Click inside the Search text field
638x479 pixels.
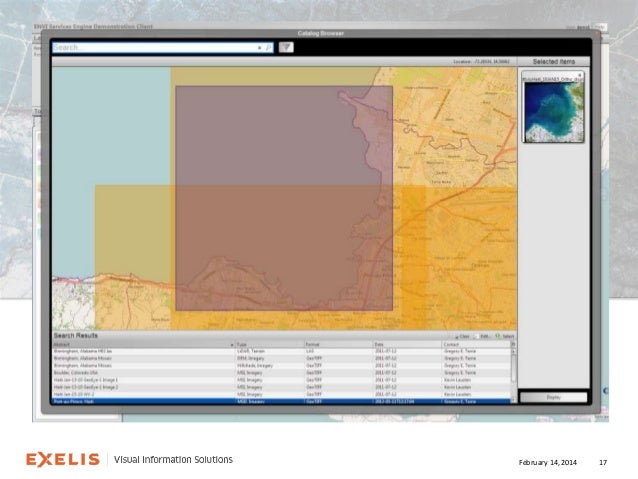[150, 47]
